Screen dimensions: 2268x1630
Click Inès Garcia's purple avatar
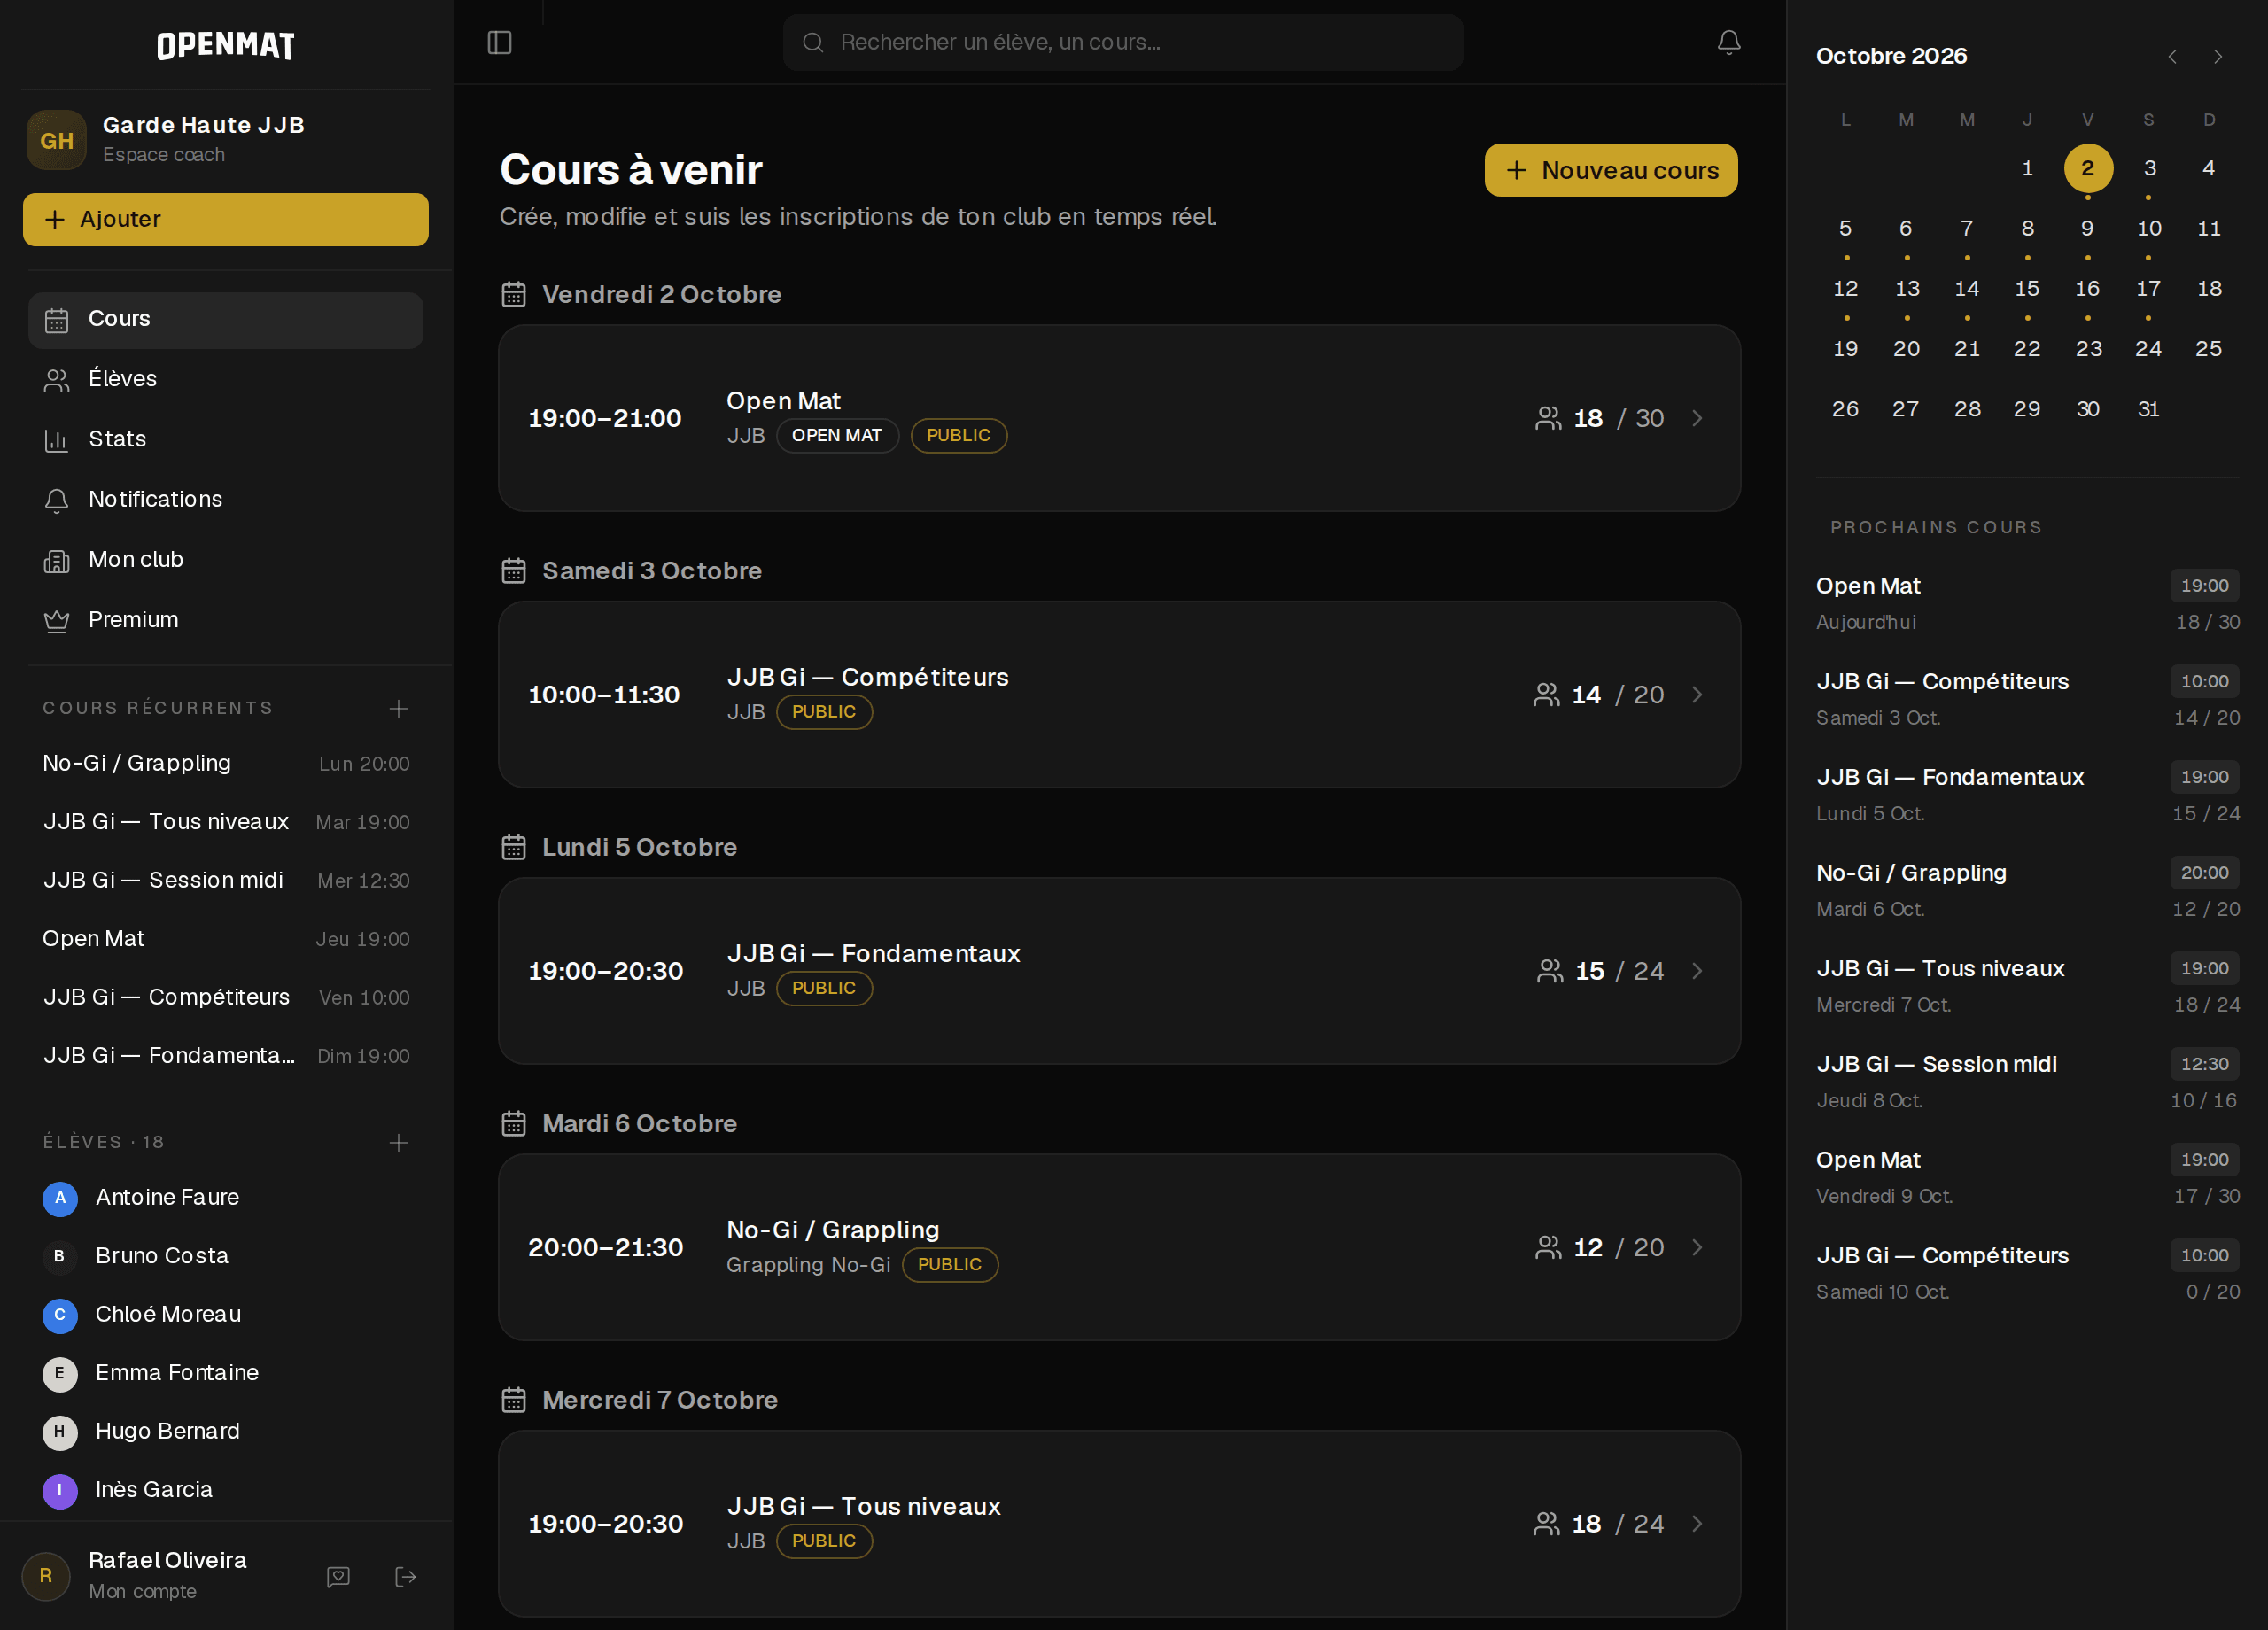click(60, 1491)
